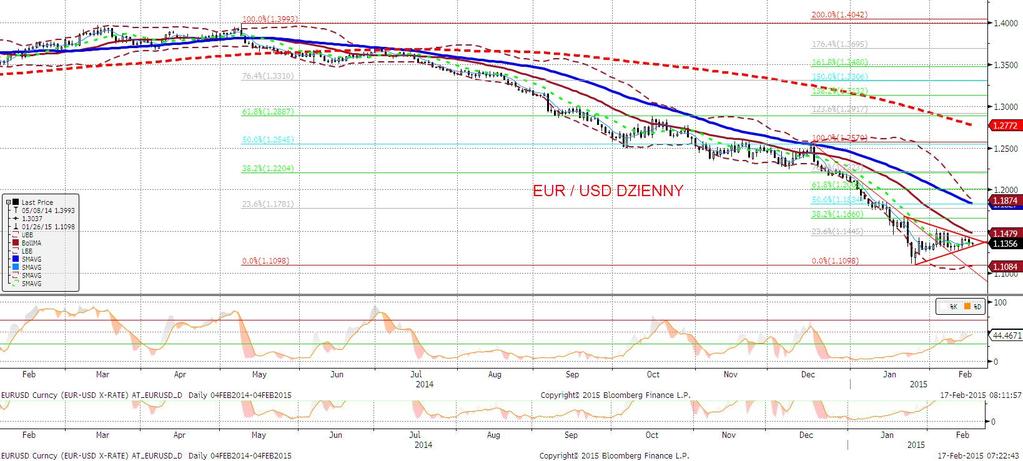The width and height of the screenshot is (1023, 461).
Task: Click the 1.2000 price axis label
Action: [1004, 190]
